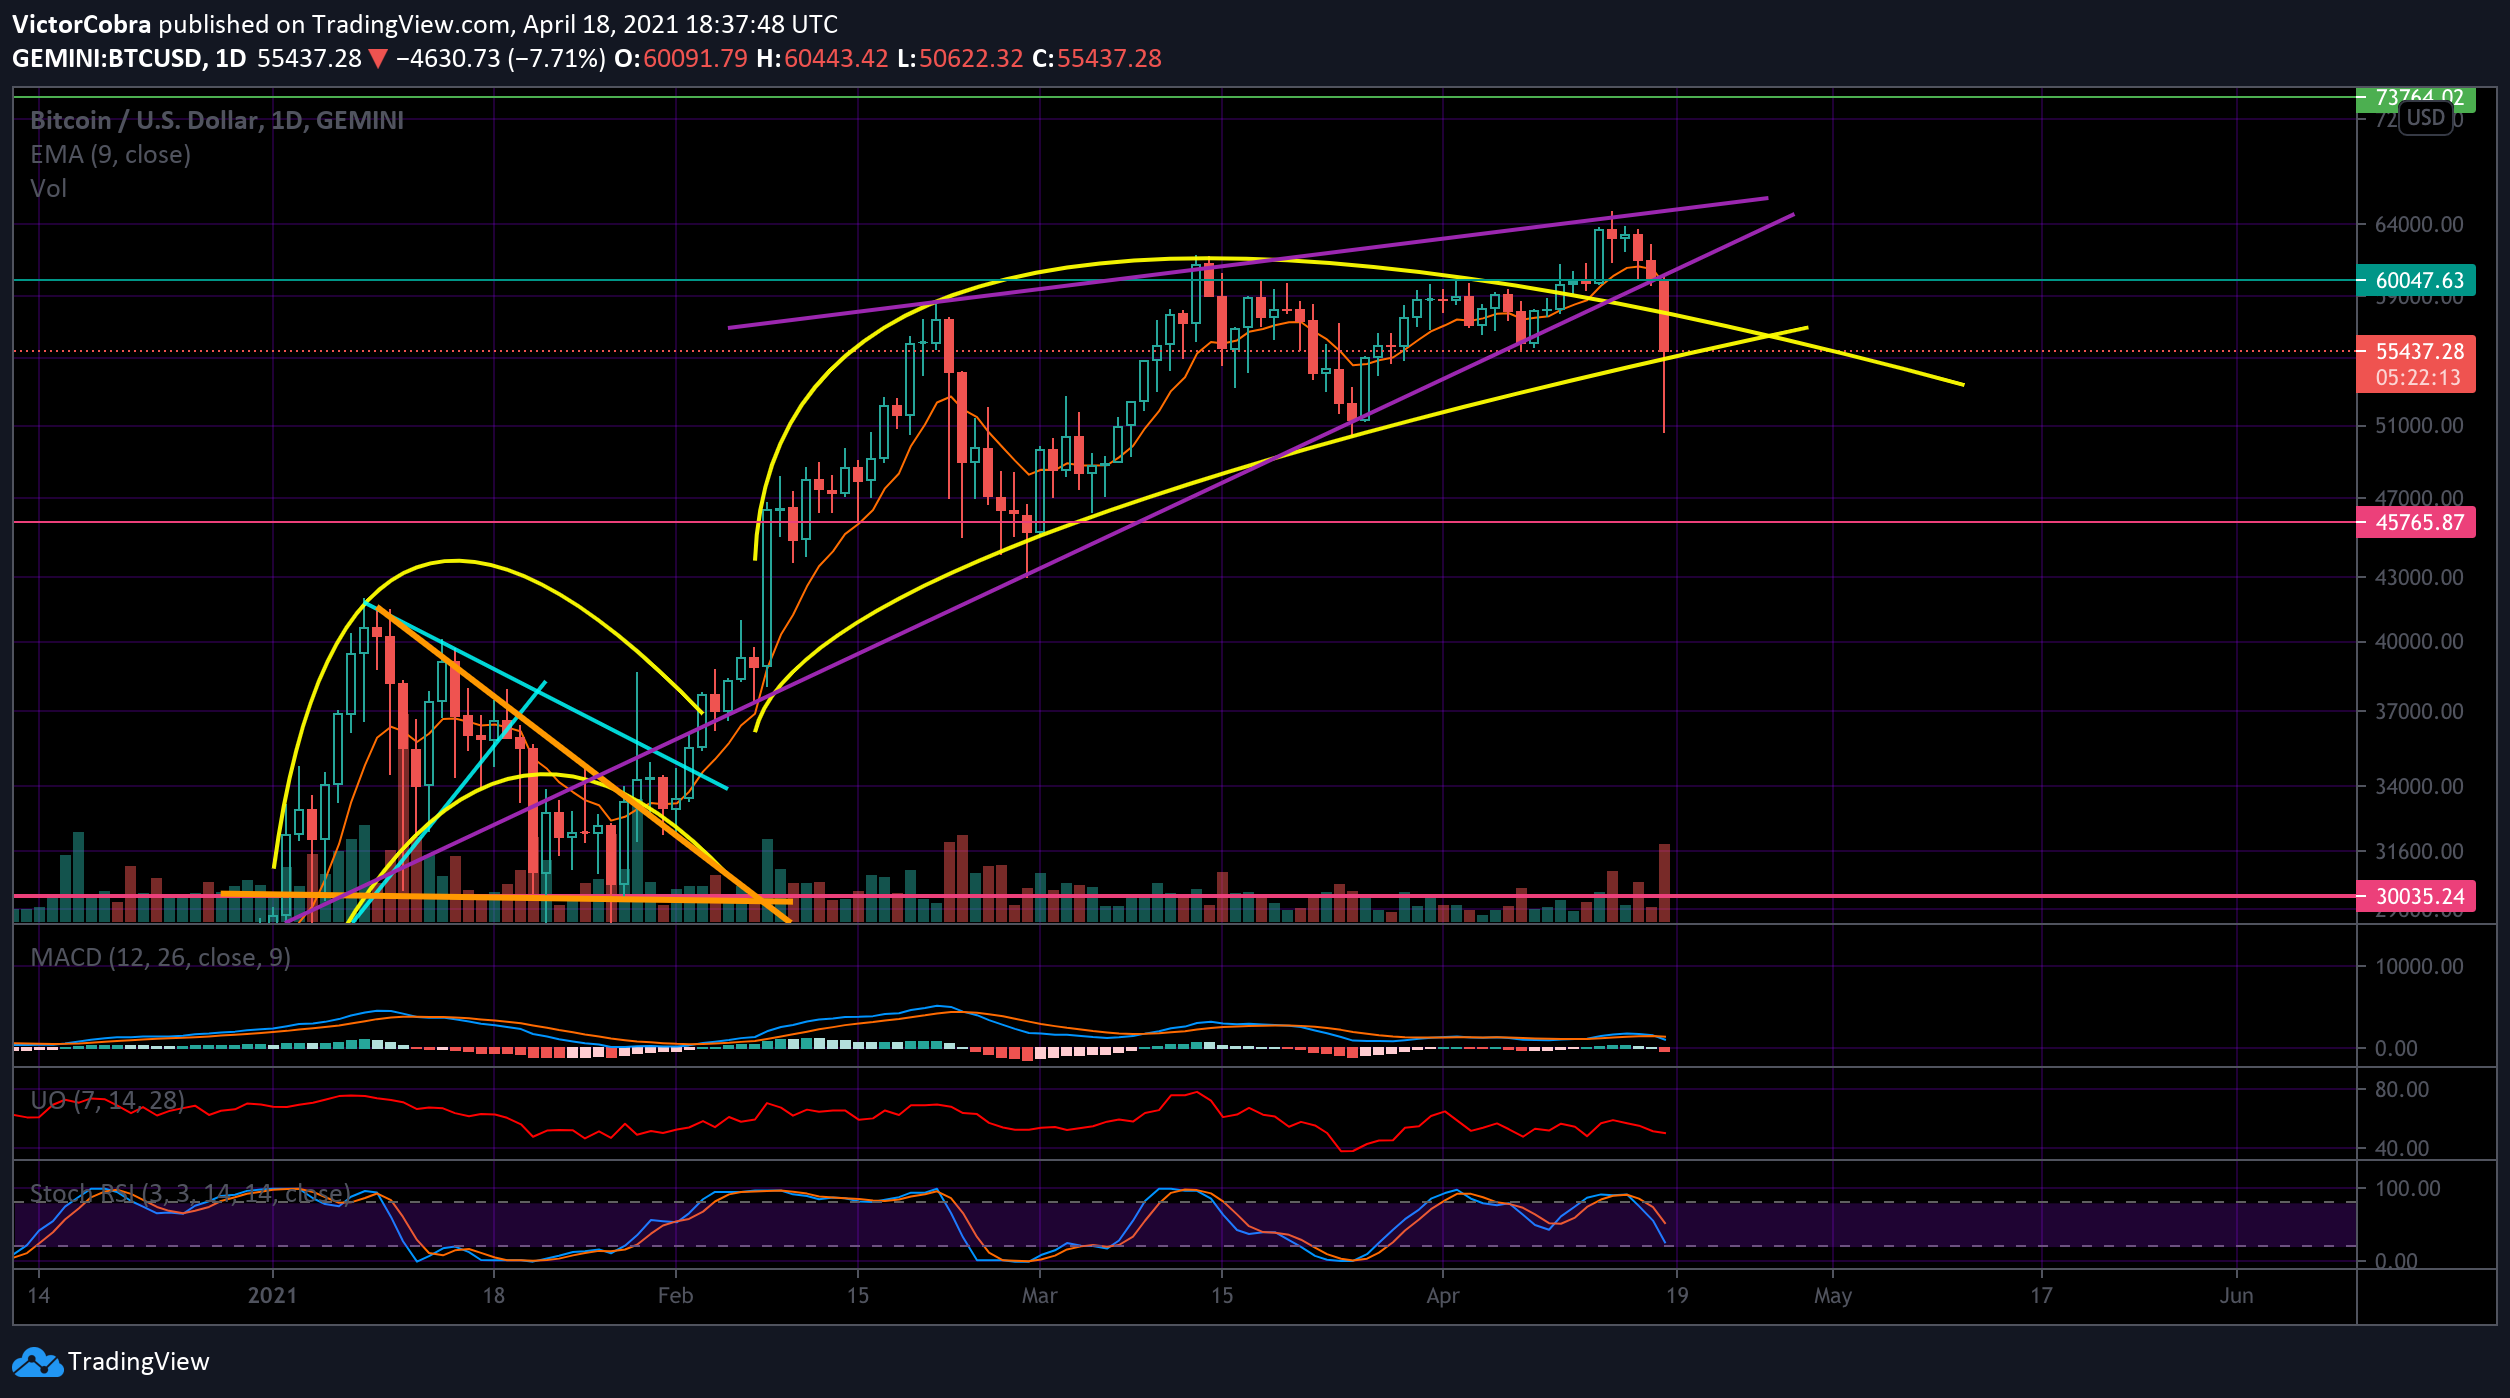The height and width of the screenshot is (1398, 2510).
Task: Click the TradingView wordmark at bottom
Action: 138,1362
